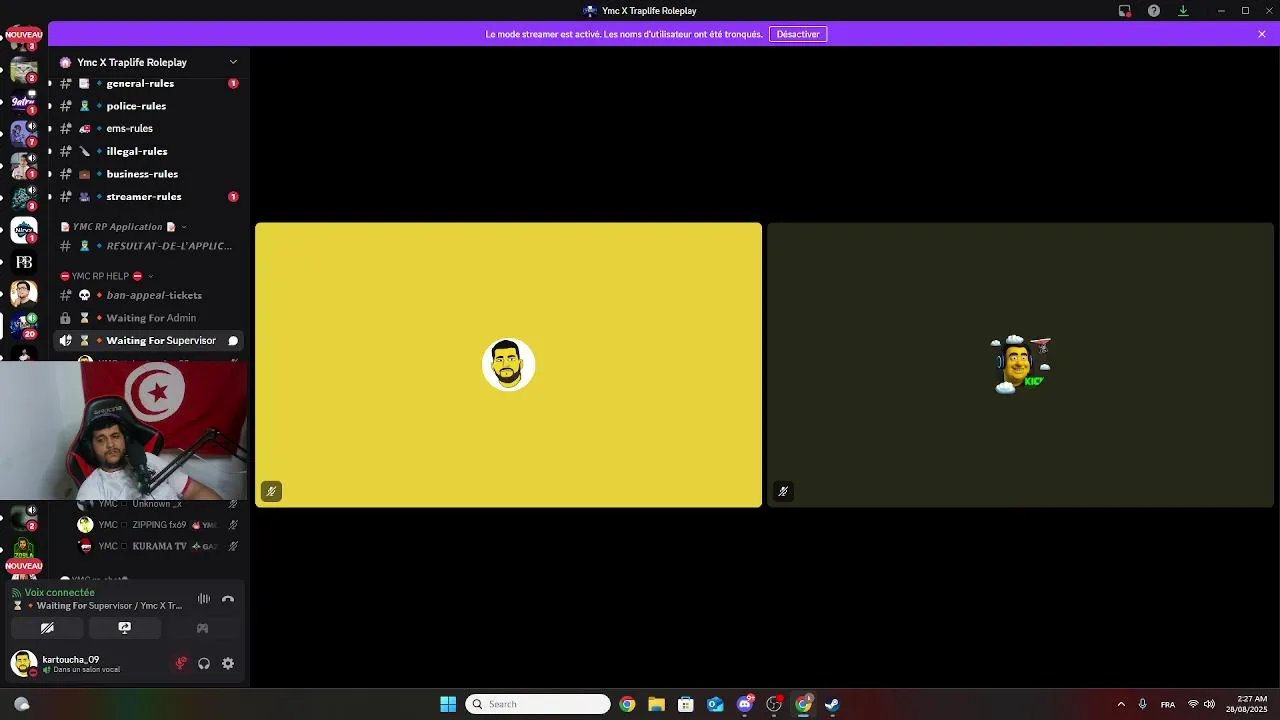This screenshot has width=1280, height=720.
Task: Open File Explorer from the taskbar
Action: tap(656, 704)
